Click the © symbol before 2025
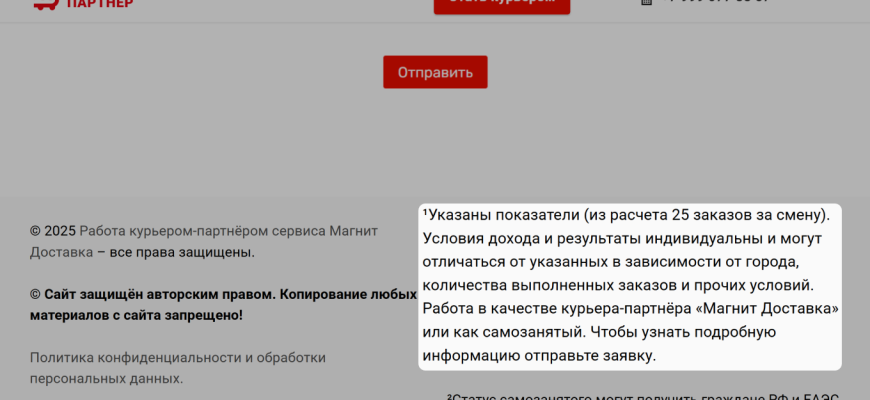 pos(35,230)
